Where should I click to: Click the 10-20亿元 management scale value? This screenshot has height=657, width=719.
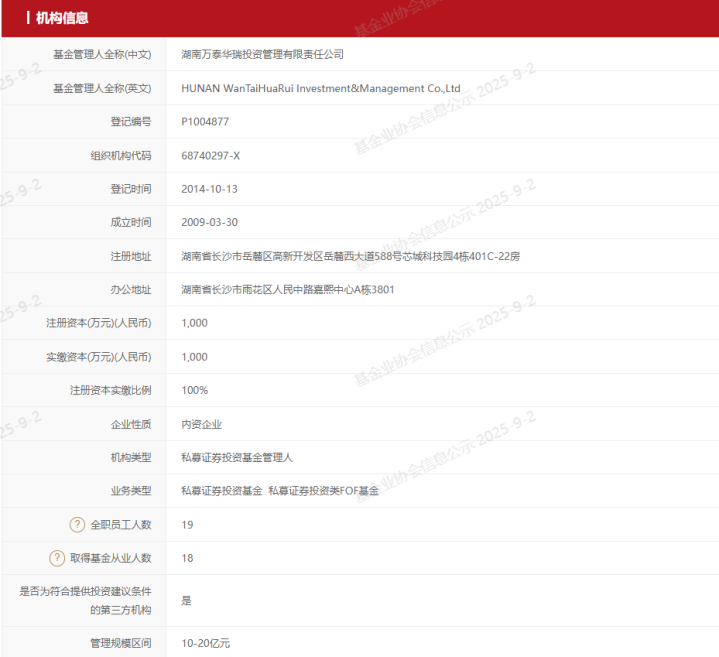tap(205, 644)
